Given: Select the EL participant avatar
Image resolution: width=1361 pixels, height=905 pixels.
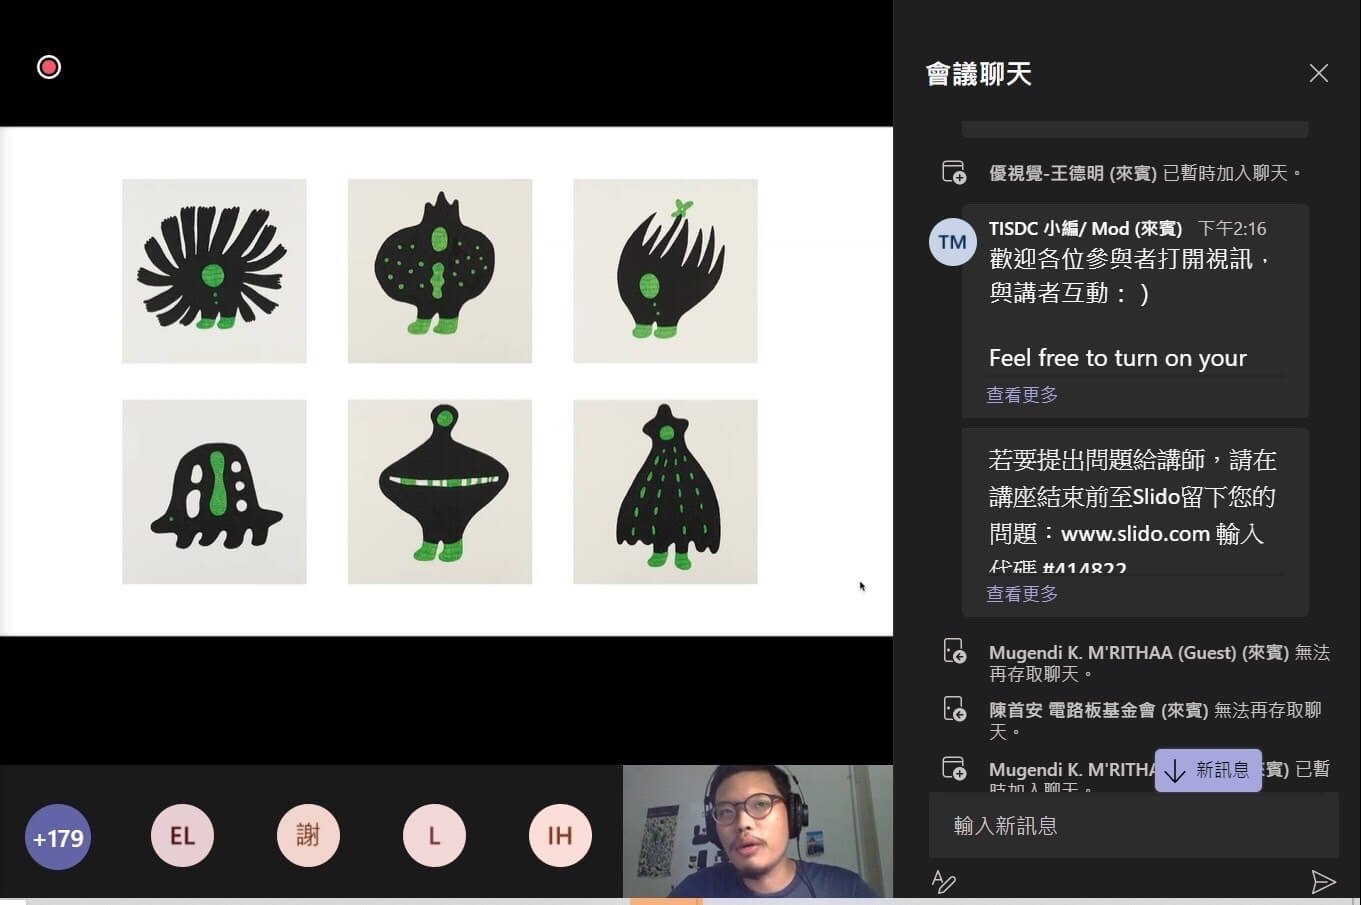Looking at the screenshot, I should [x=182, y=835].
